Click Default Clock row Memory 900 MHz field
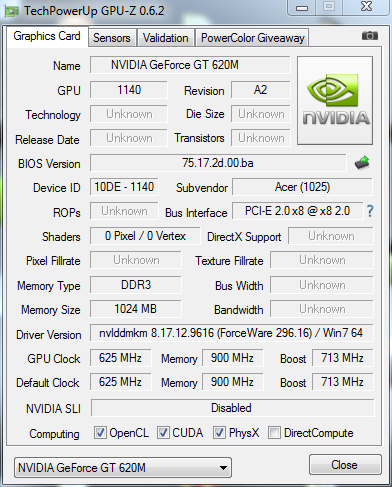The height and width of the screenshot is (487, 392). coord(233,382)
